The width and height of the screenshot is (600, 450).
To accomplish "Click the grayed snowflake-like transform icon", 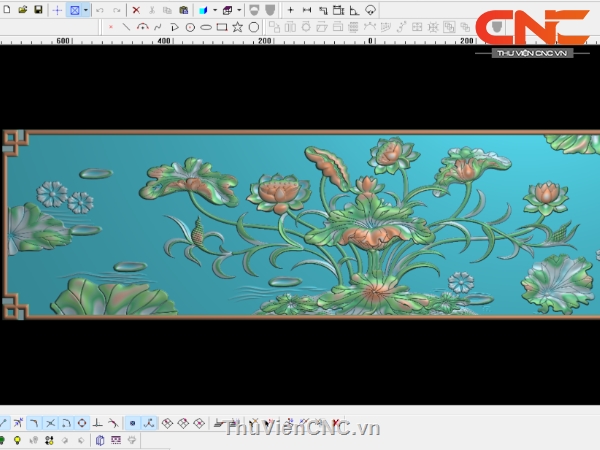I will [x=433, y=27].
